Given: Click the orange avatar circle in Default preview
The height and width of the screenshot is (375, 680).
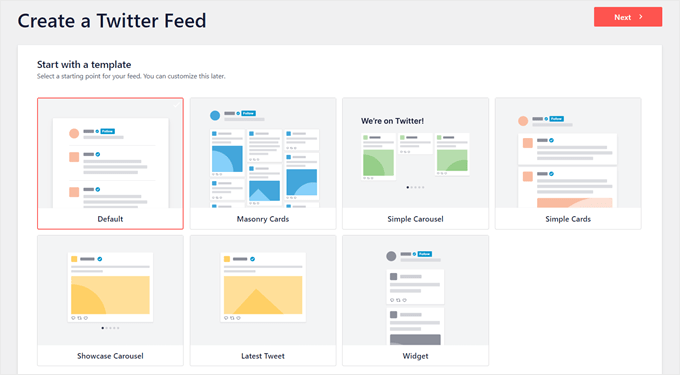Looking at the screenshot, I should pos(74,133).
